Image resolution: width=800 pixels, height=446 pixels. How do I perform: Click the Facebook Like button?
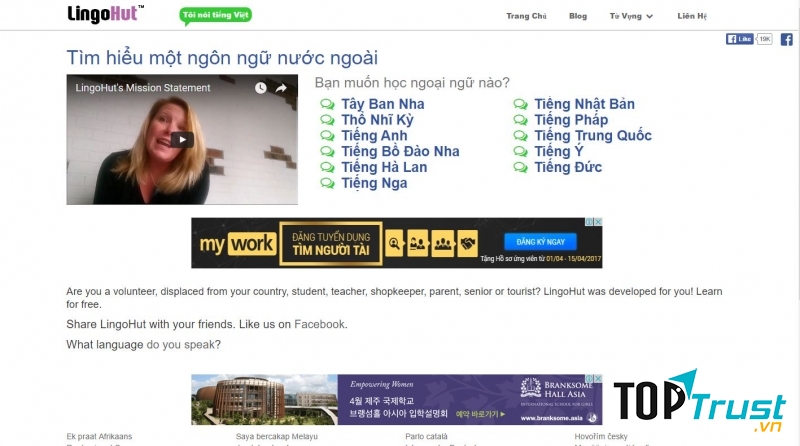(739, 39)
